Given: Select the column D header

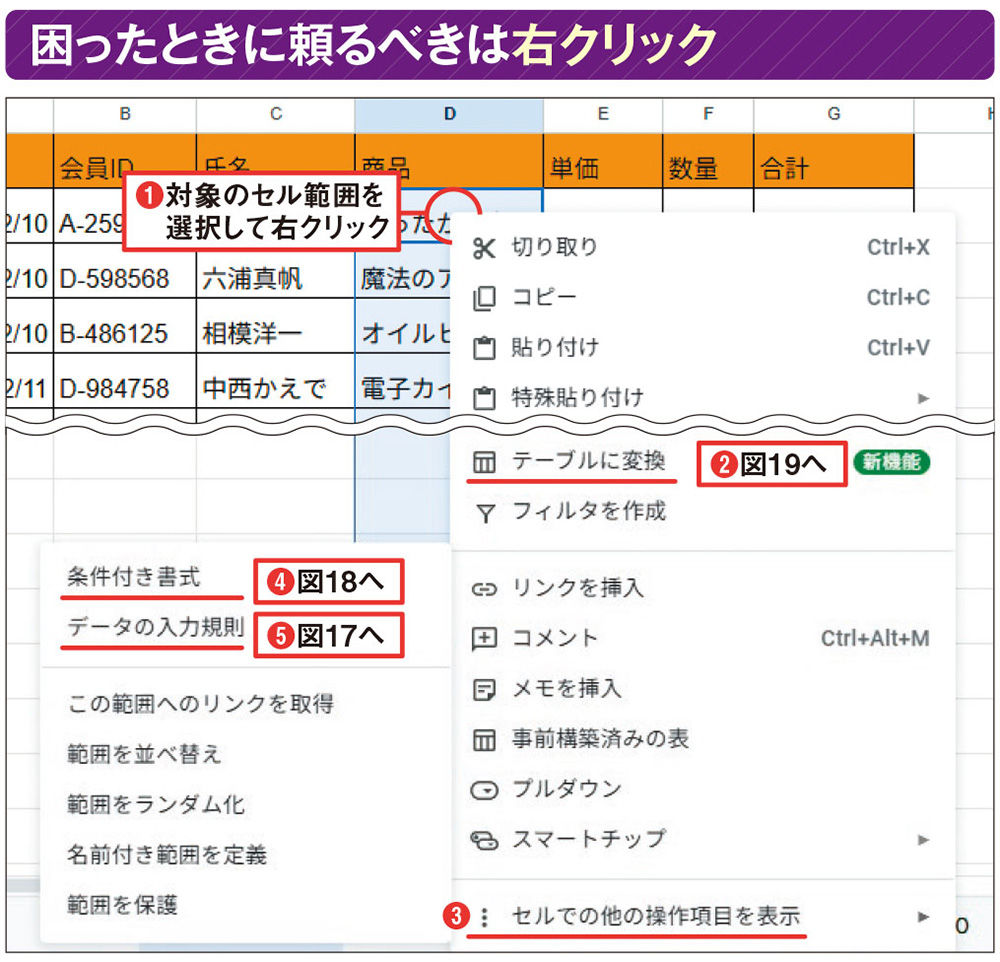Looking at the screenshot, I should (448, 115).
